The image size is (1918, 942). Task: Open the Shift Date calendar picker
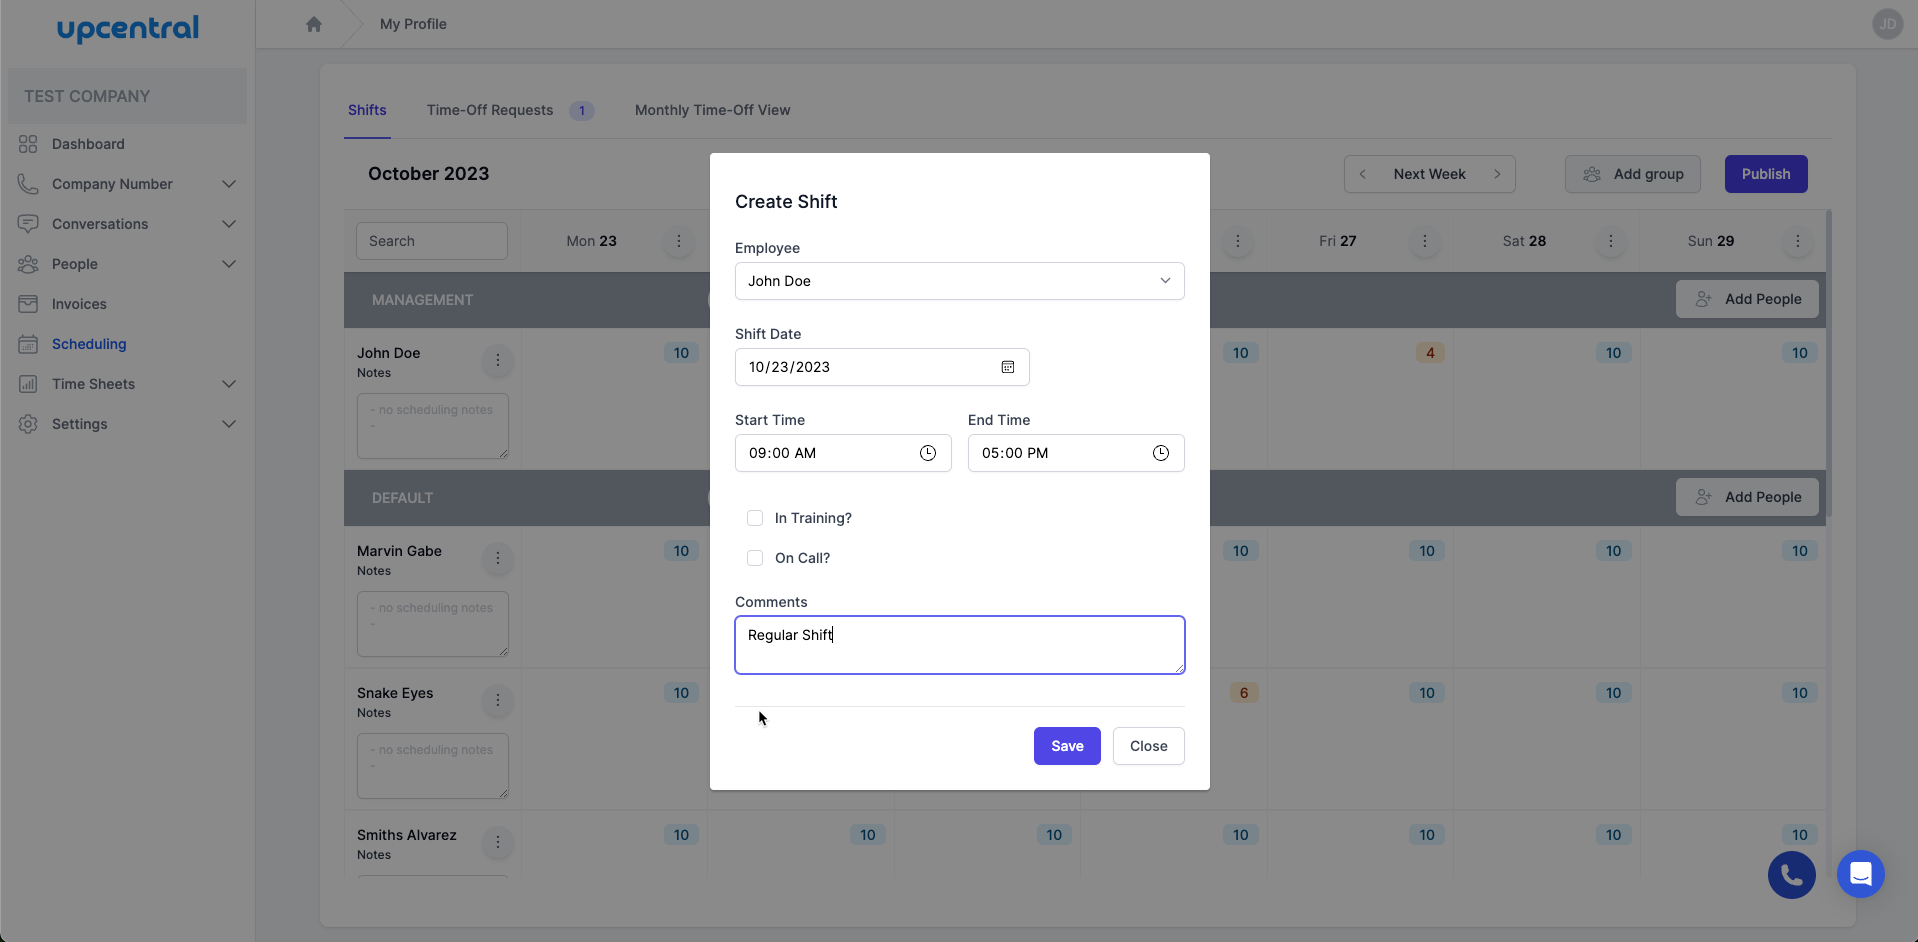1008,367
